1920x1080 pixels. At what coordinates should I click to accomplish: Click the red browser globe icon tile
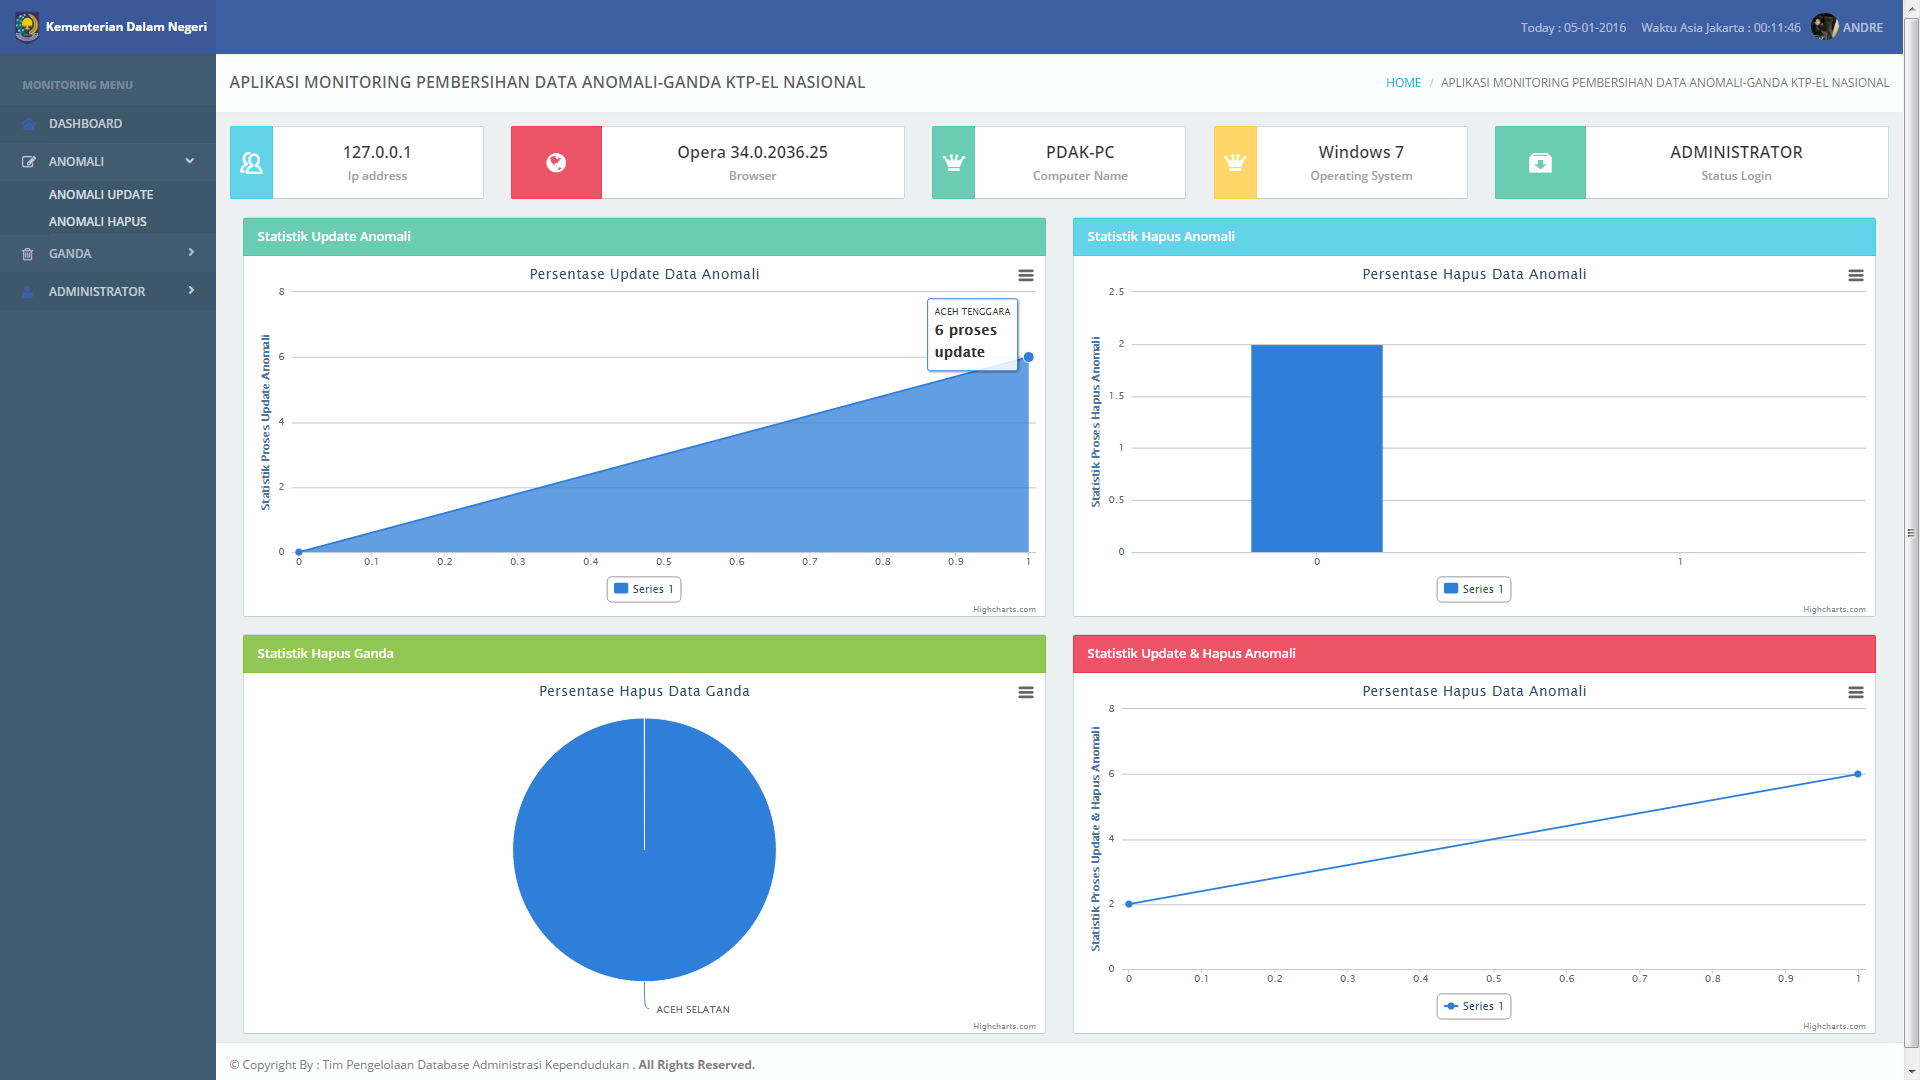[x=556, y=162]
